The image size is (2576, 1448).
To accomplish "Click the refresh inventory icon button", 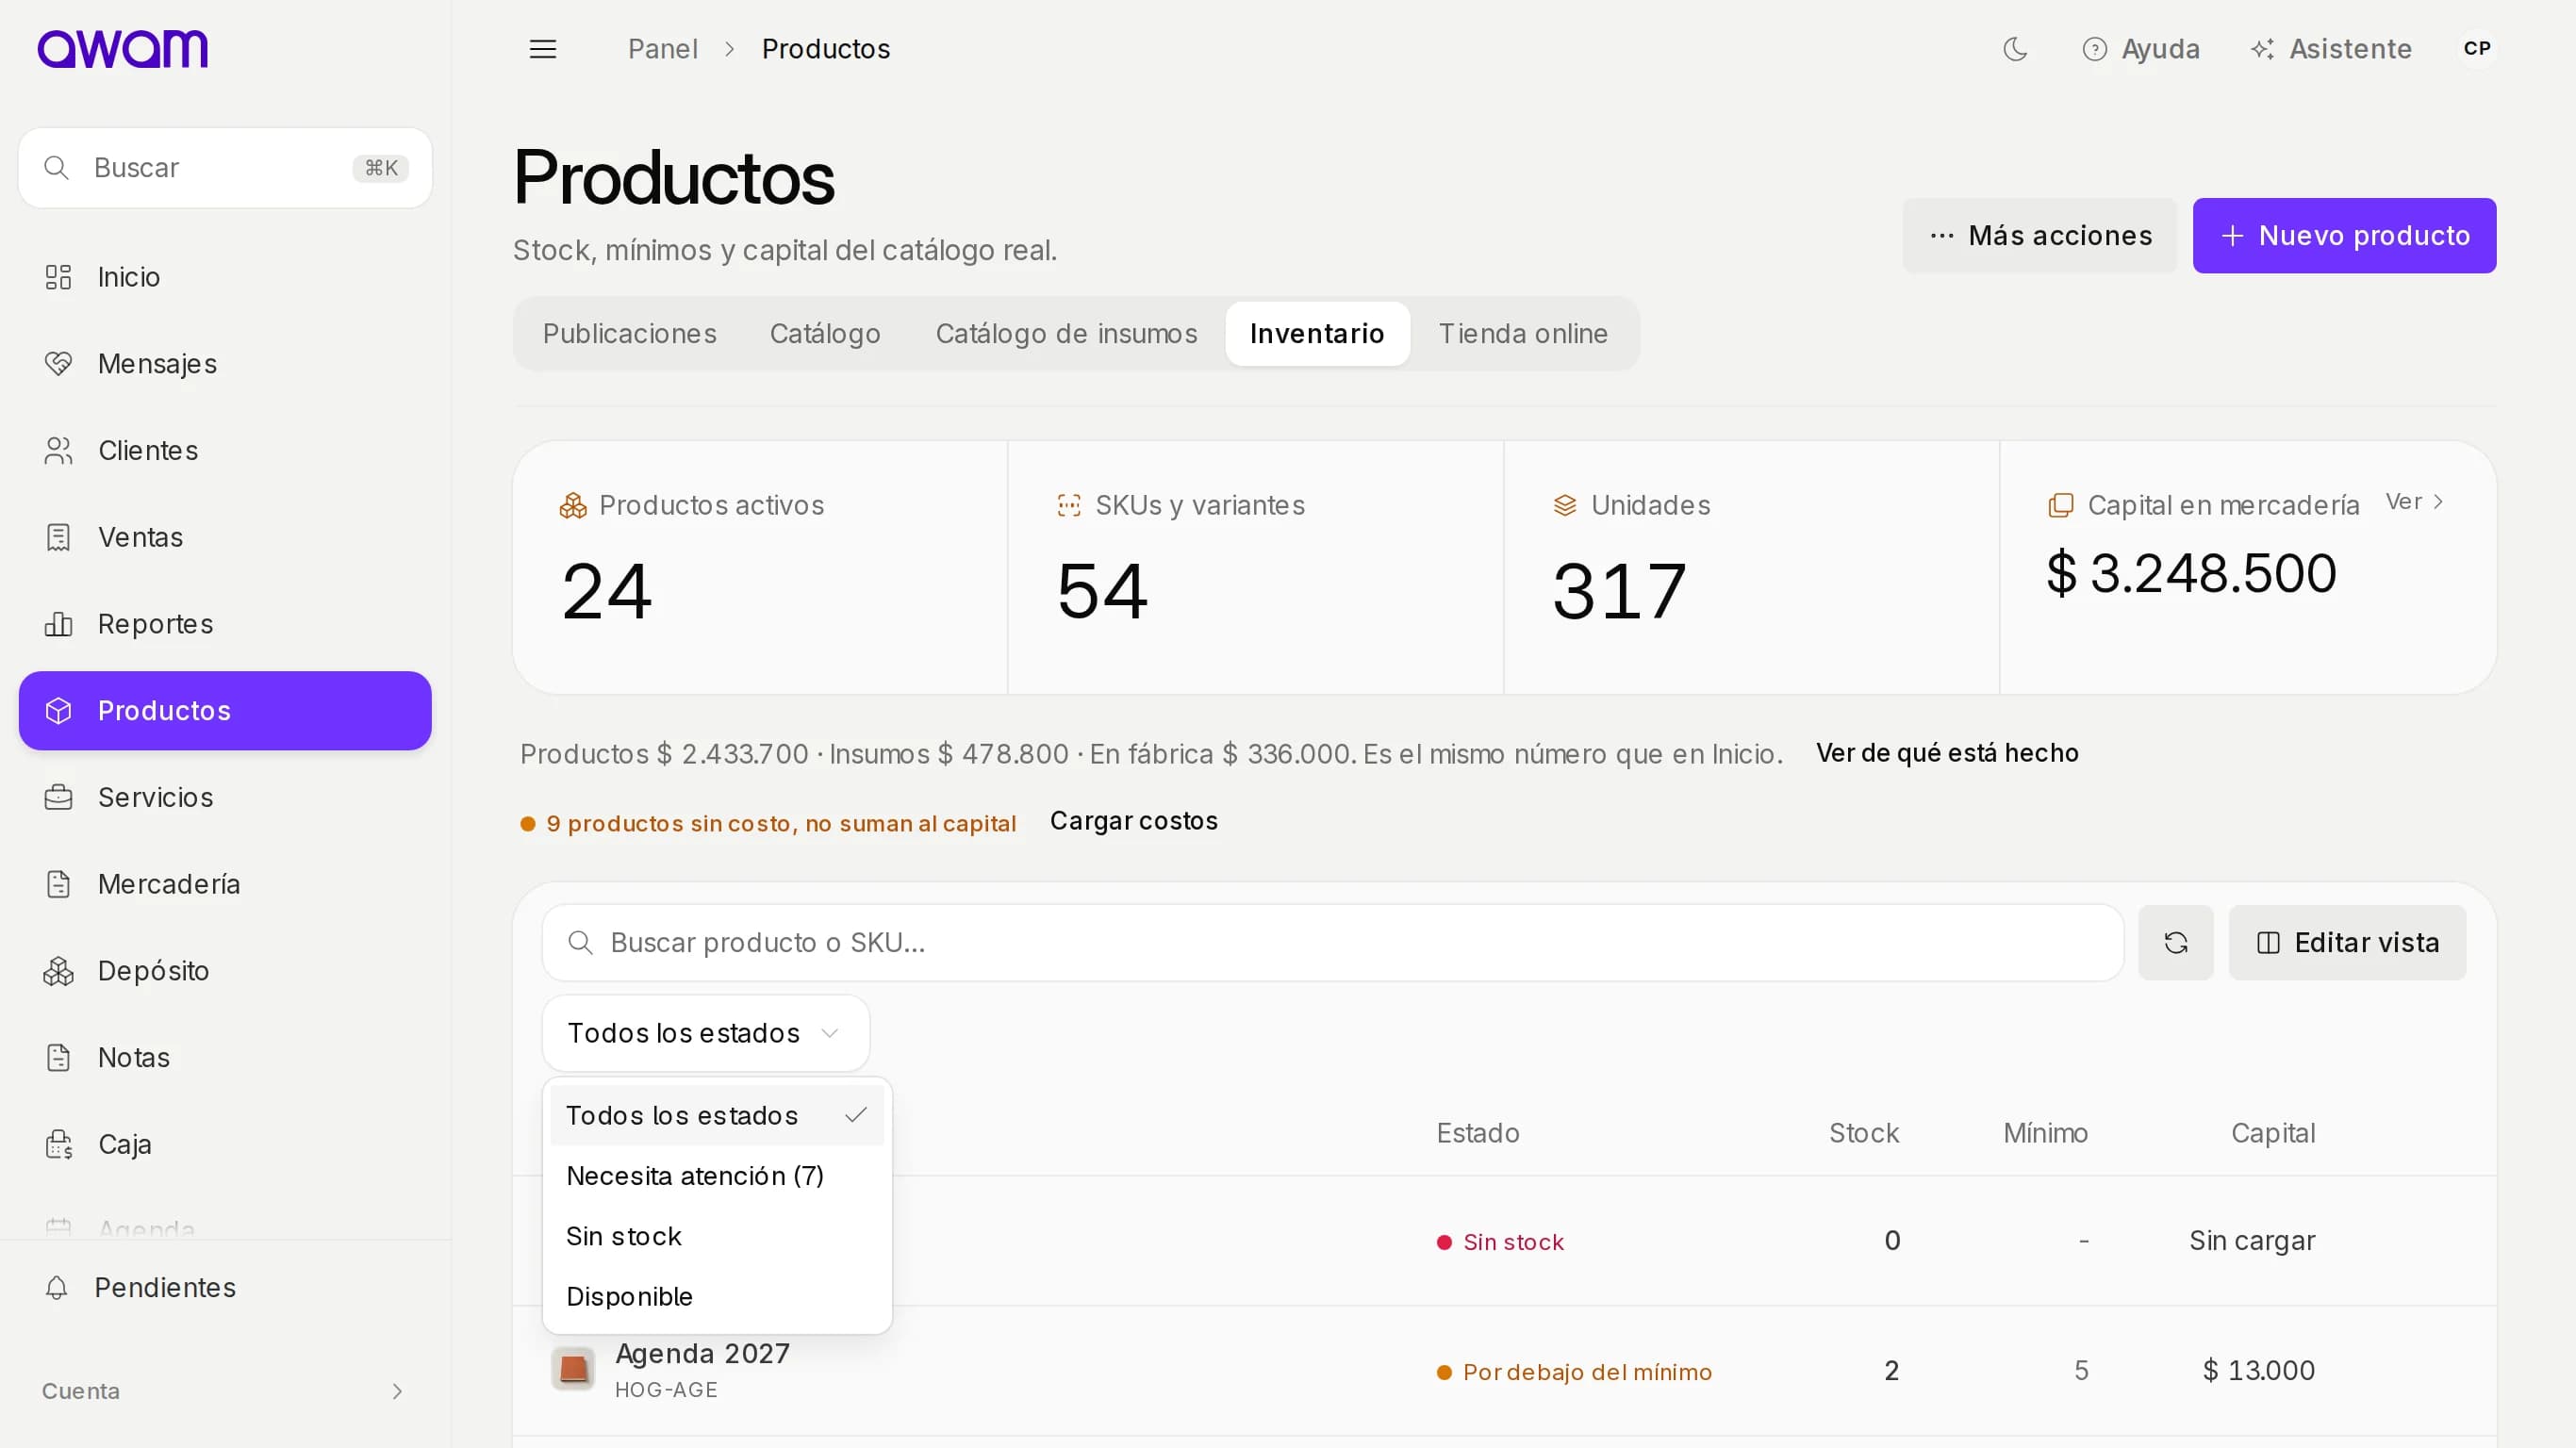I will (x=2175, y=943).
